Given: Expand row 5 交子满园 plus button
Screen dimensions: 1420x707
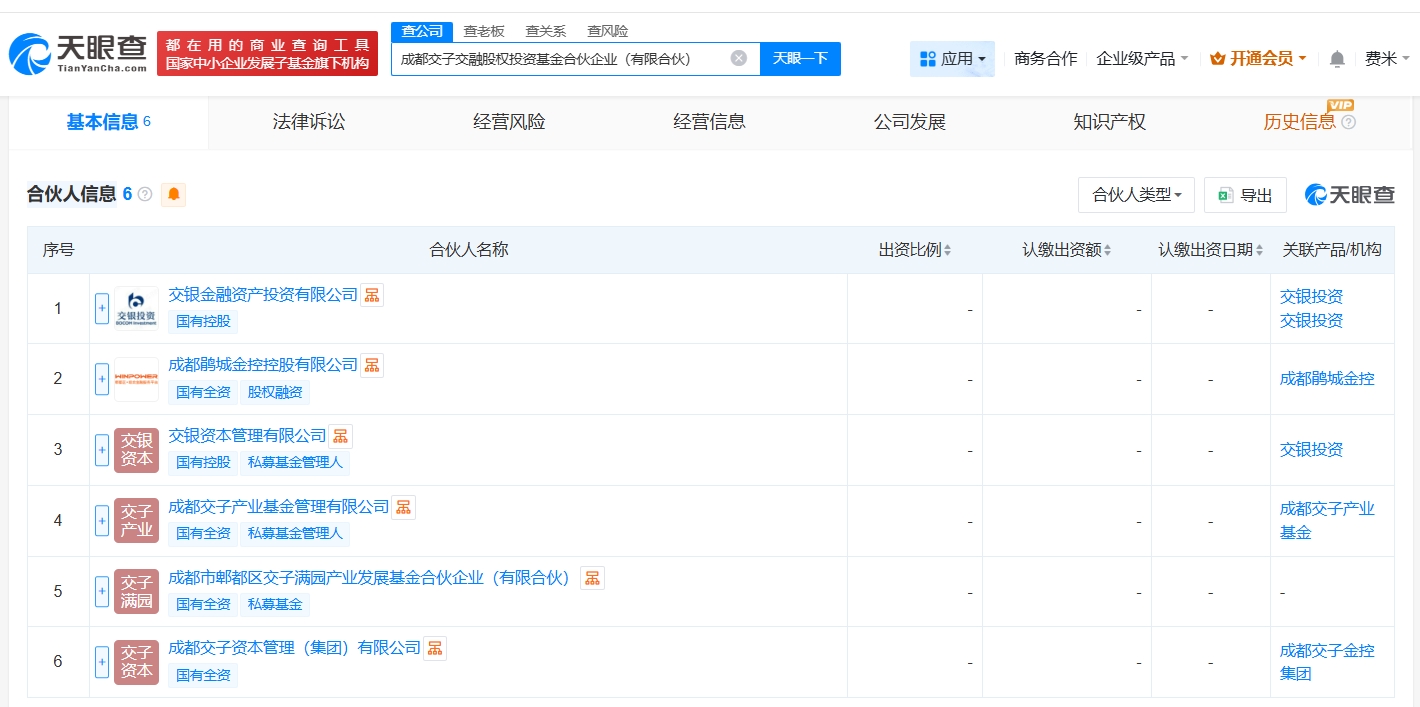Looking at the screenshot, I should click(102, 591).
